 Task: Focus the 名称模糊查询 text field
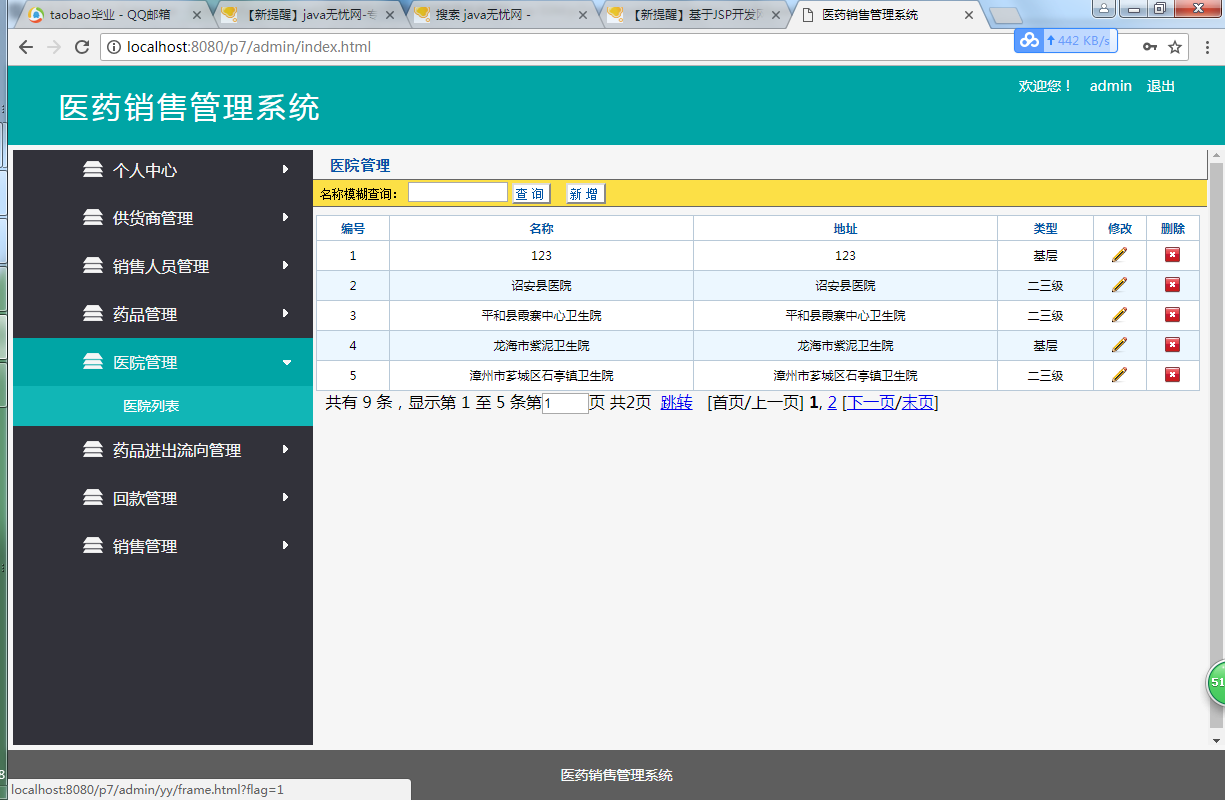(x=458, y=192)
